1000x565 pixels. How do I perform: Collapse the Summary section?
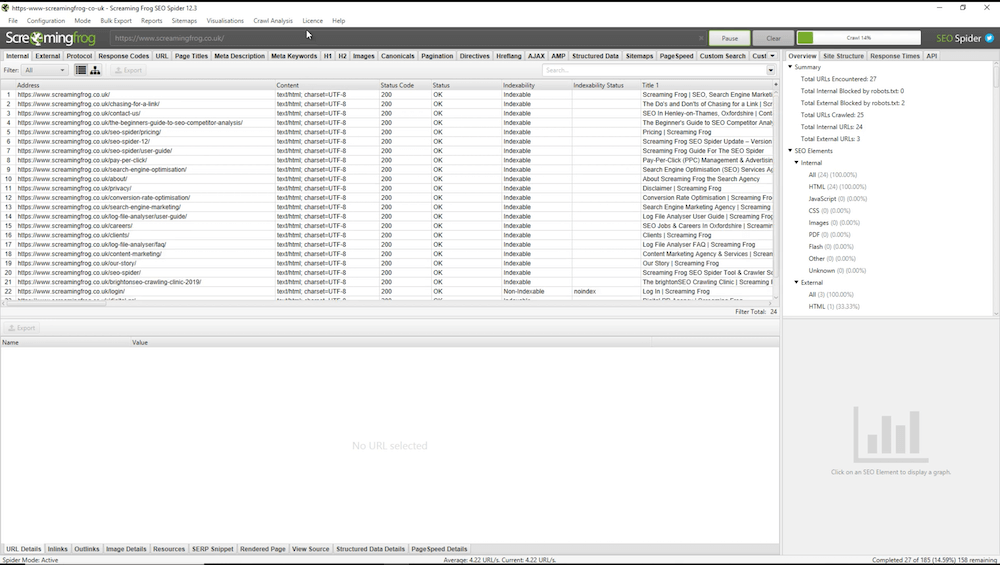click(x=790, y=67)
